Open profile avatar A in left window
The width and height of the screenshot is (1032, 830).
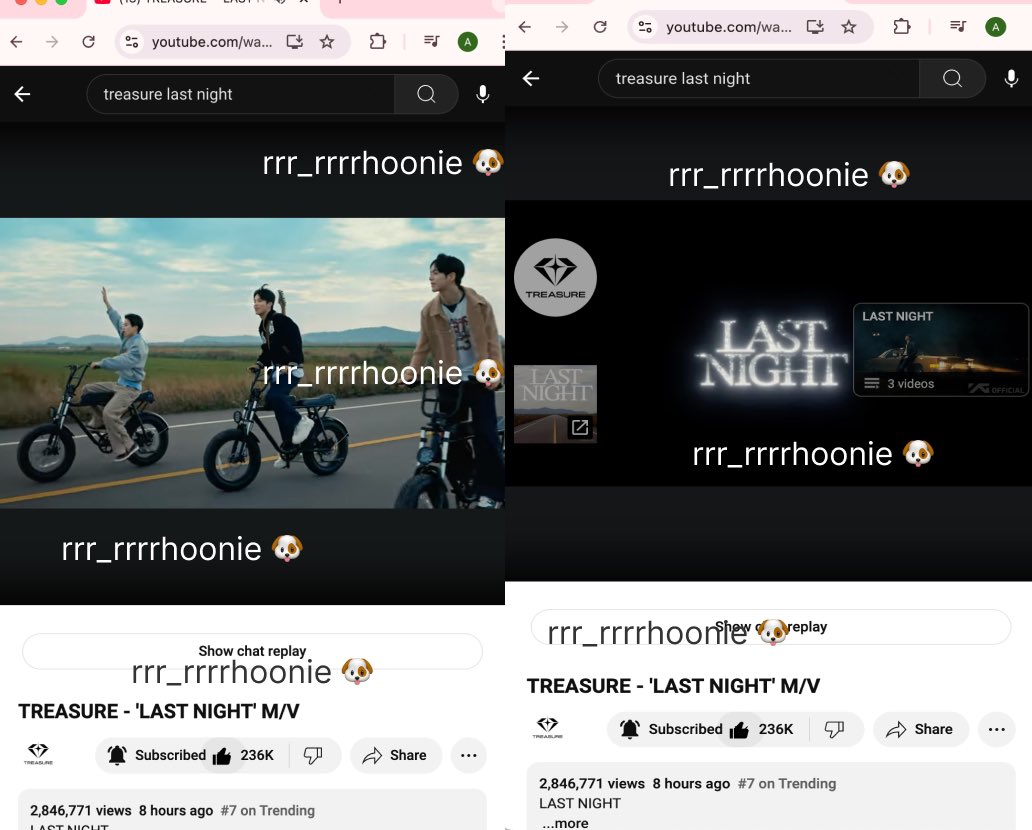tap(467, 42)
